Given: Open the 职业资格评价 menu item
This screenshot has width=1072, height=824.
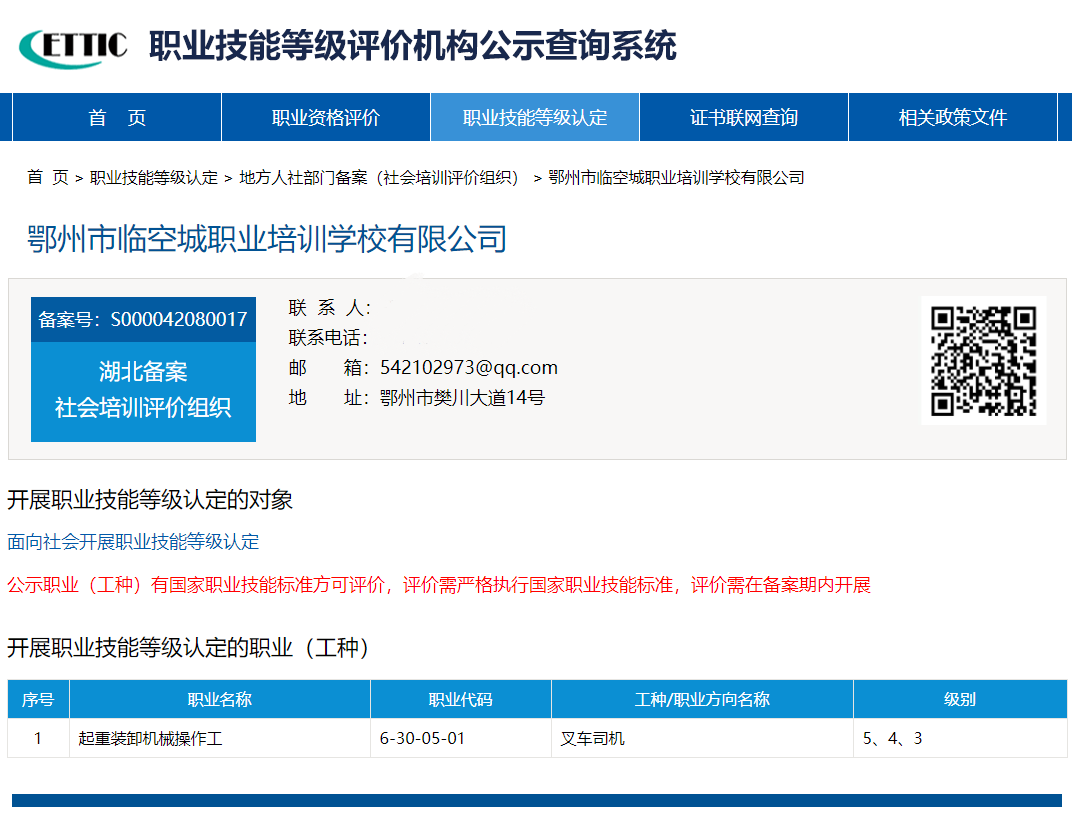Looking at the screenshot, I should (x=326, y=118).
